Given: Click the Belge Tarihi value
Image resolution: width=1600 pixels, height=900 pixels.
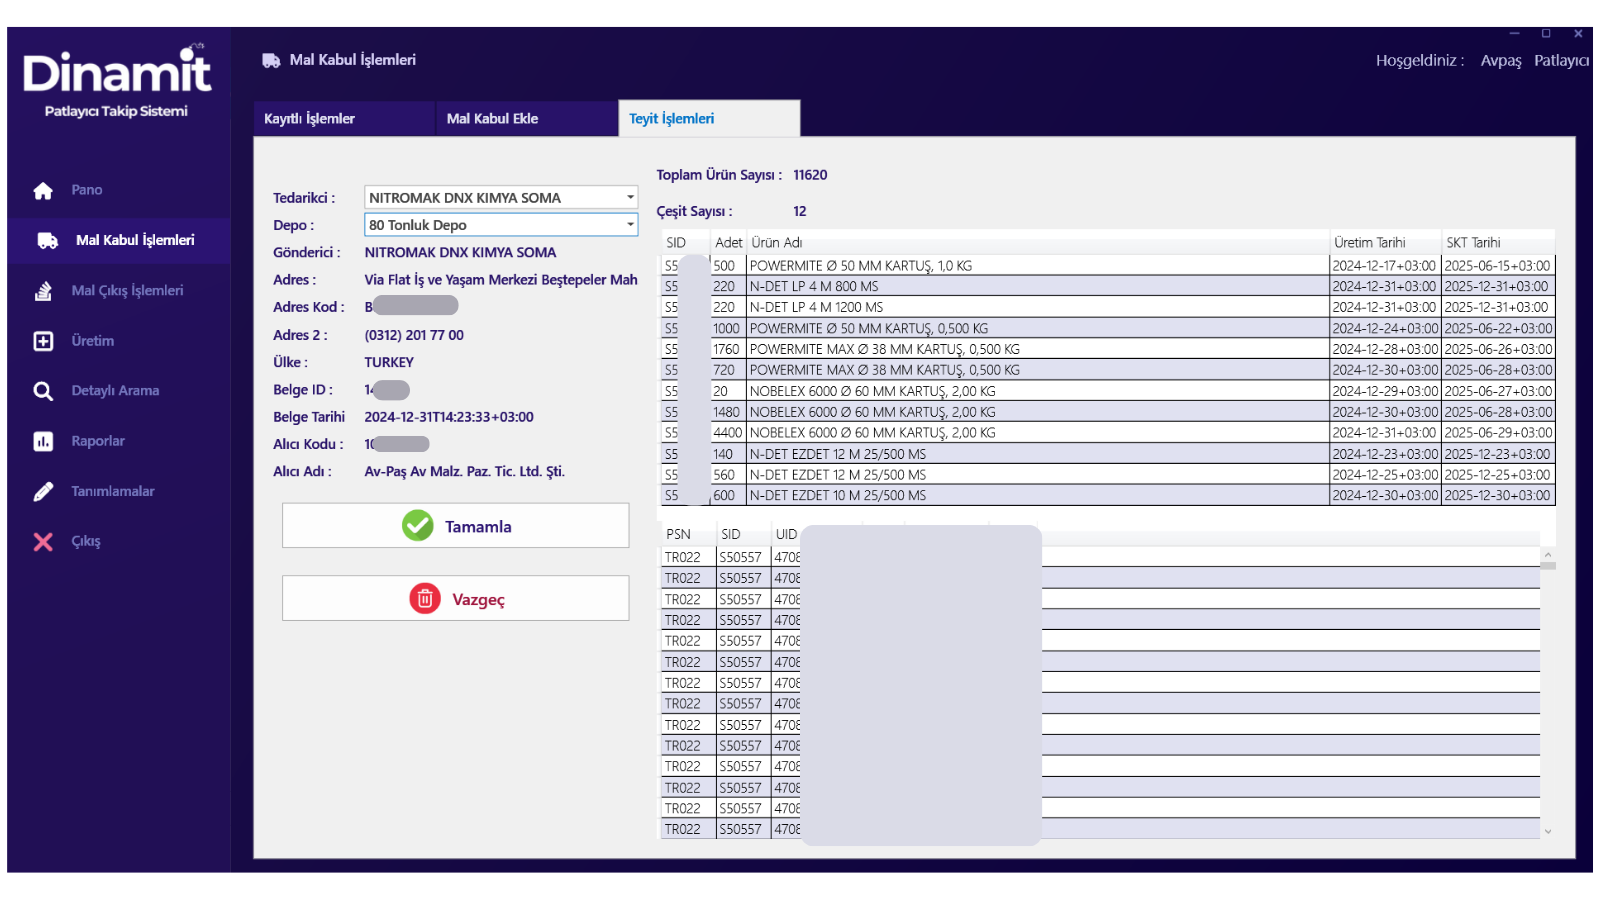Looking at the screenshot, I should pyautogui.click(x=449, y=417).
